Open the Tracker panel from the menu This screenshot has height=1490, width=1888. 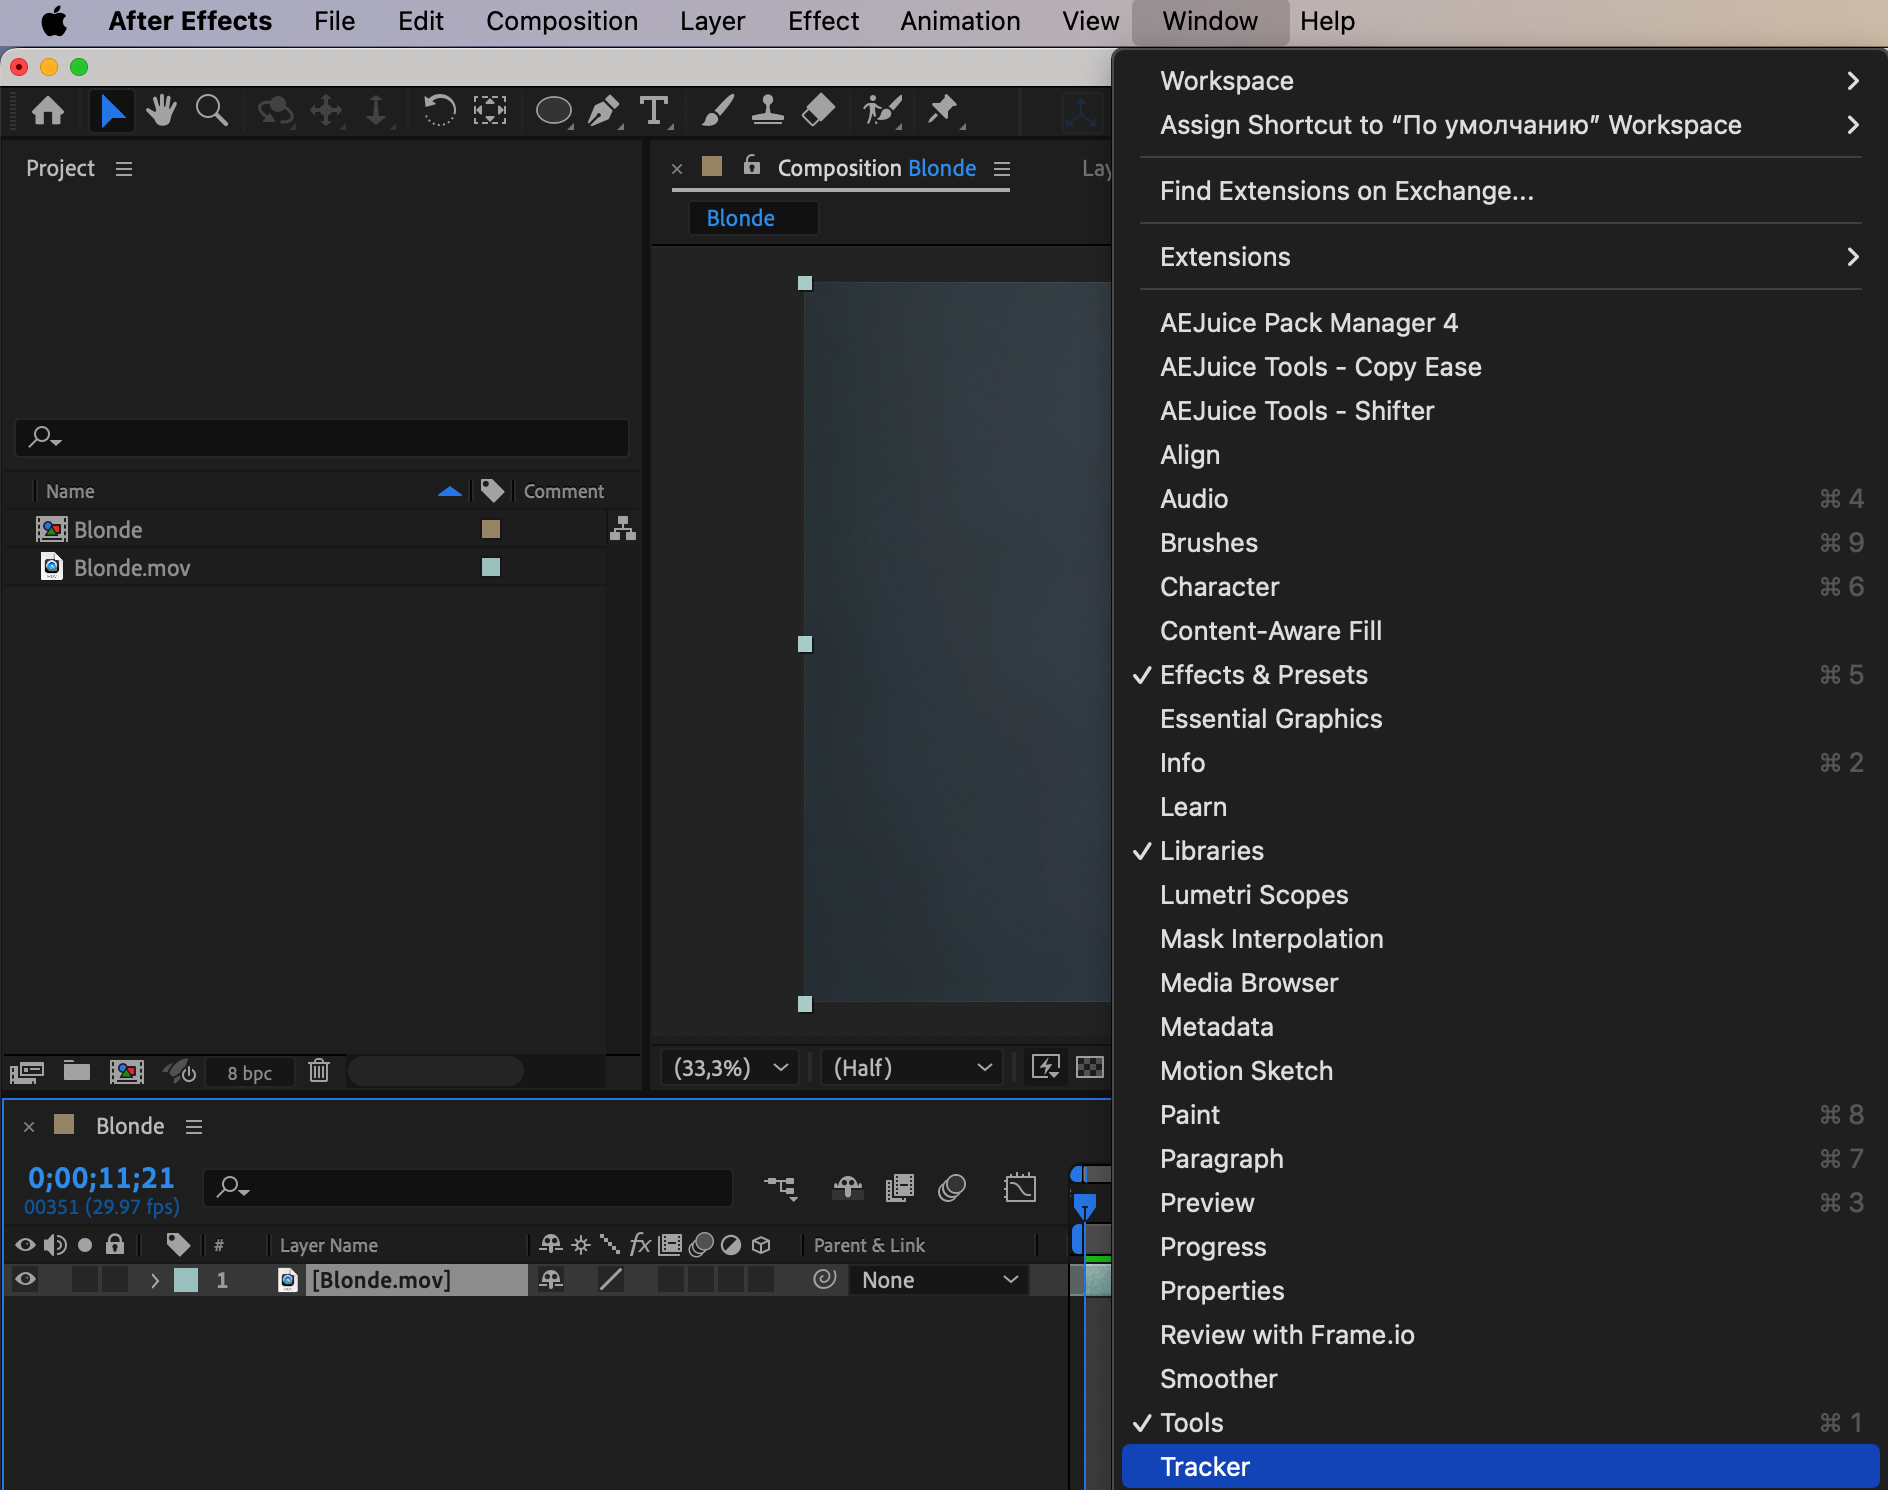pos(1205,1467)
